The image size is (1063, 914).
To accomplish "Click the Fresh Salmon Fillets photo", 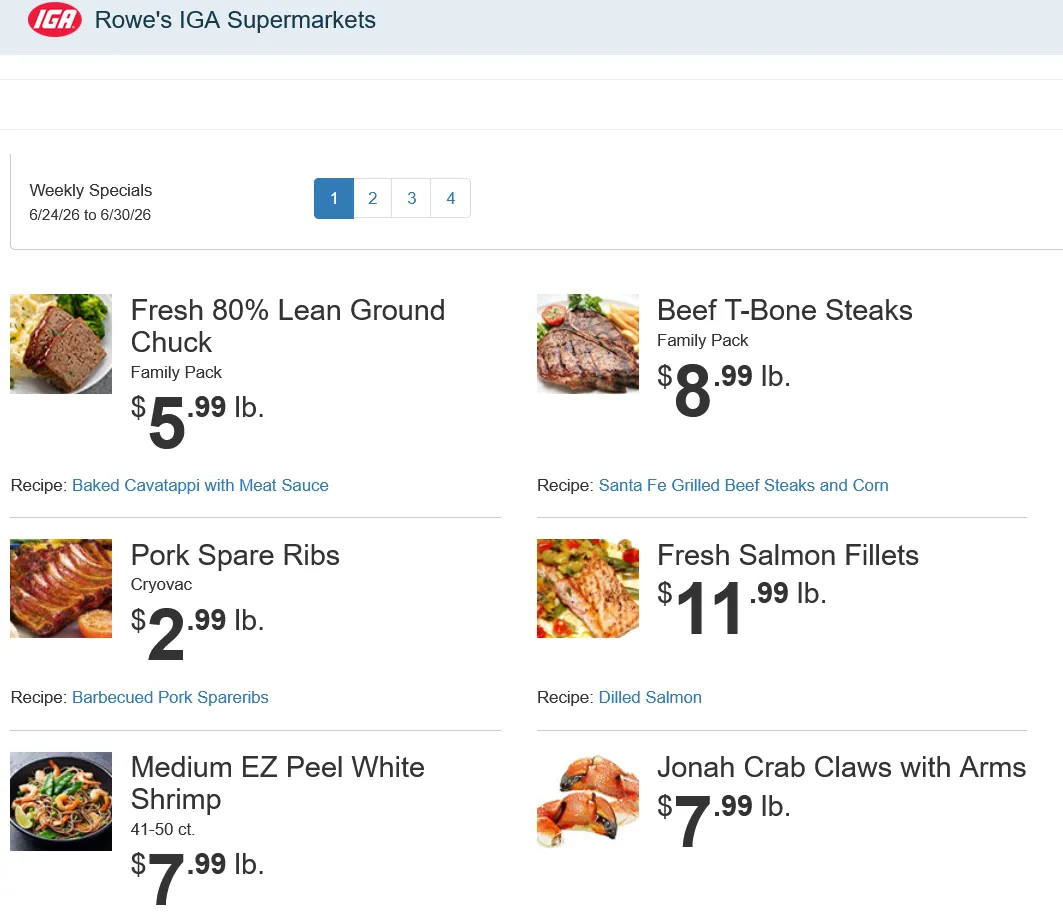I will pyautogui.click(x=588, y=589).
